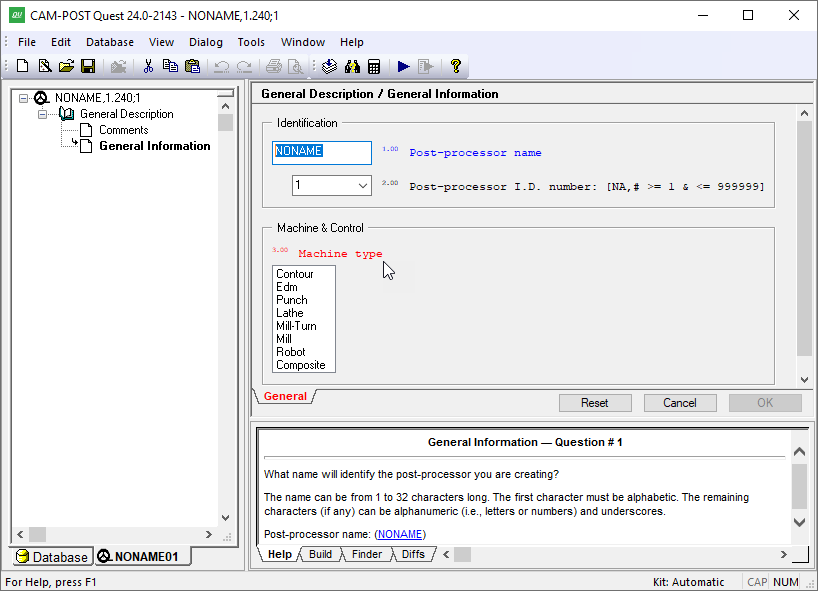Image resolution: width=818 pixels, height=591 pixels.
Task: Click the New from template icon with pencil
Action: [x=44, y=66]
